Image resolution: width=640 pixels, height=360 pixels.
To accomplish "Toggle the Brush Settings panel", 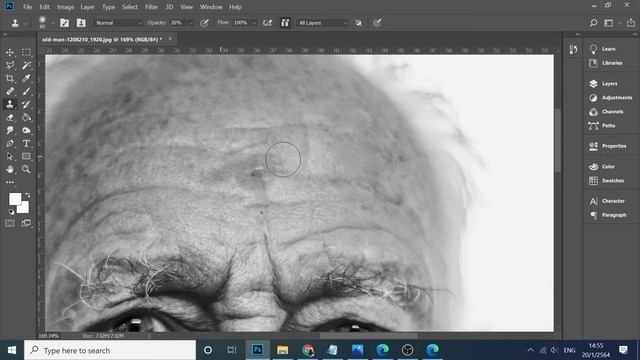I will (64, 23).
